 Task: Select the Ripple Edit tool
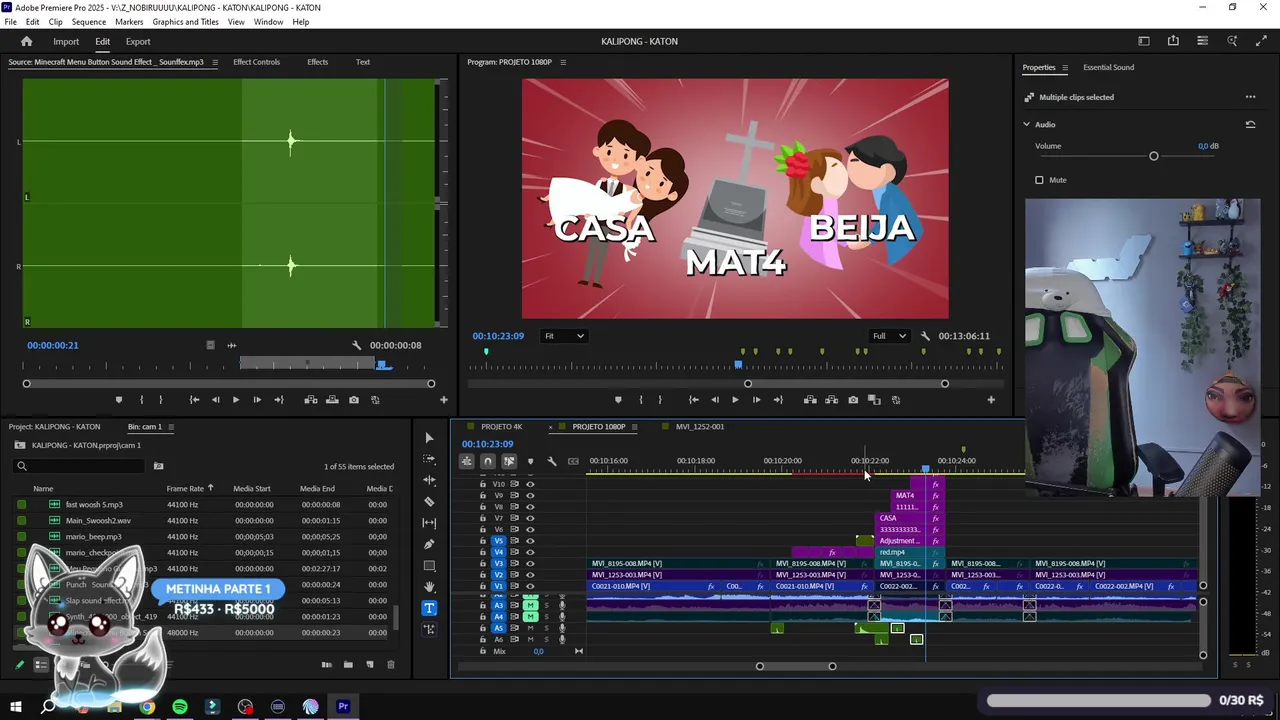(x=429, y=480)
